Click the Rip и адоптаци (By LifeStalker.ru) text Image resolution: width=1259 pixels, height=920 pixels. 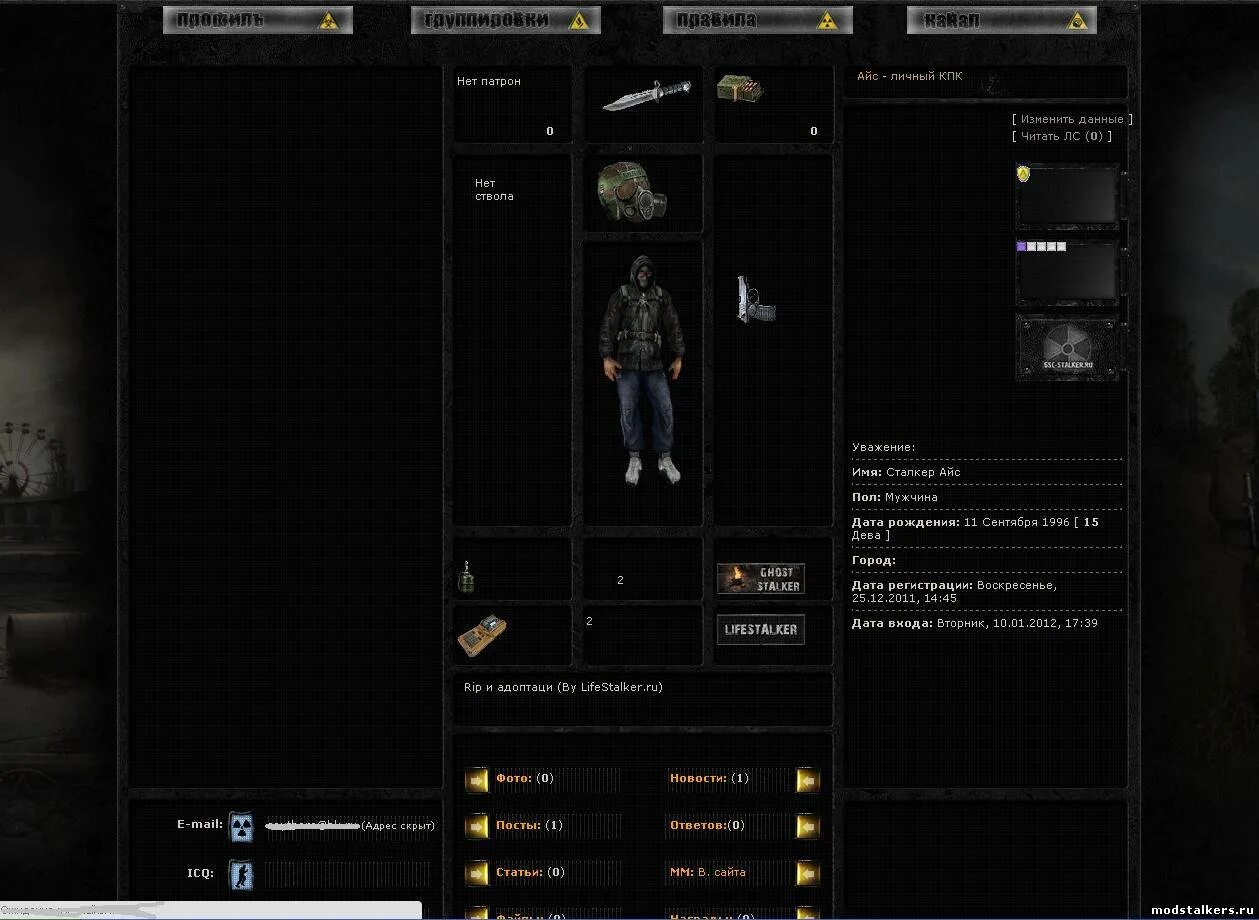pos(563,687)
